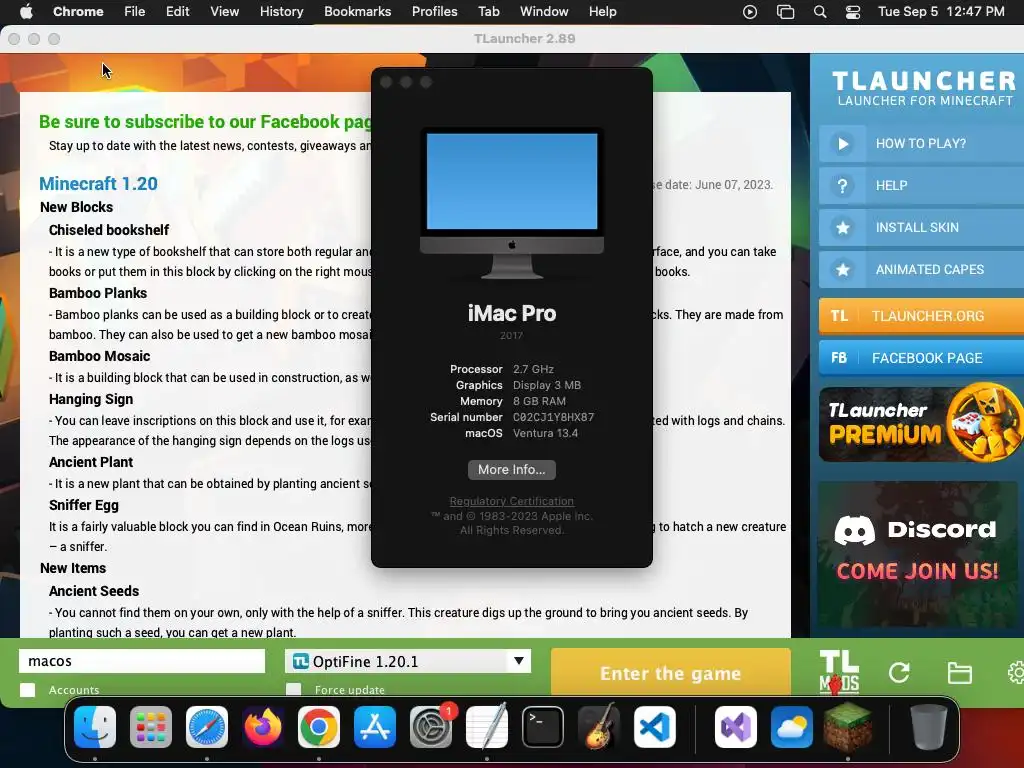Click ANIMATED CAPES sidebar button
Viewport: 1024px width, 768px height.
pos(921,269)
